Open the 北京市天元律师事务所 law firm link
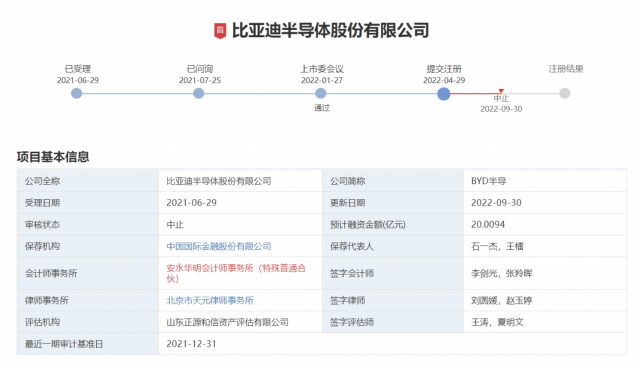This screenshot has width=640, height=368. [x=210, y=301]
